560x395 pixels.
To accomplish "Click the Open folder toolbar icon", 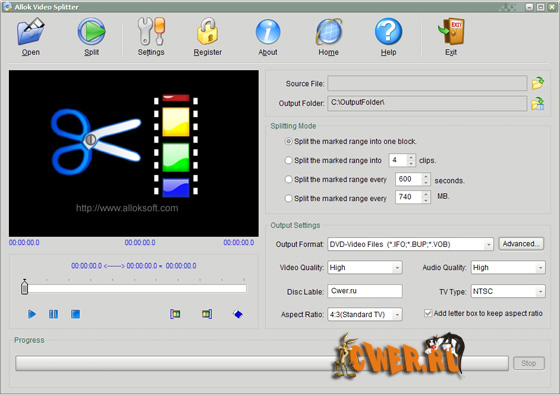I will (x=30, y=32).
